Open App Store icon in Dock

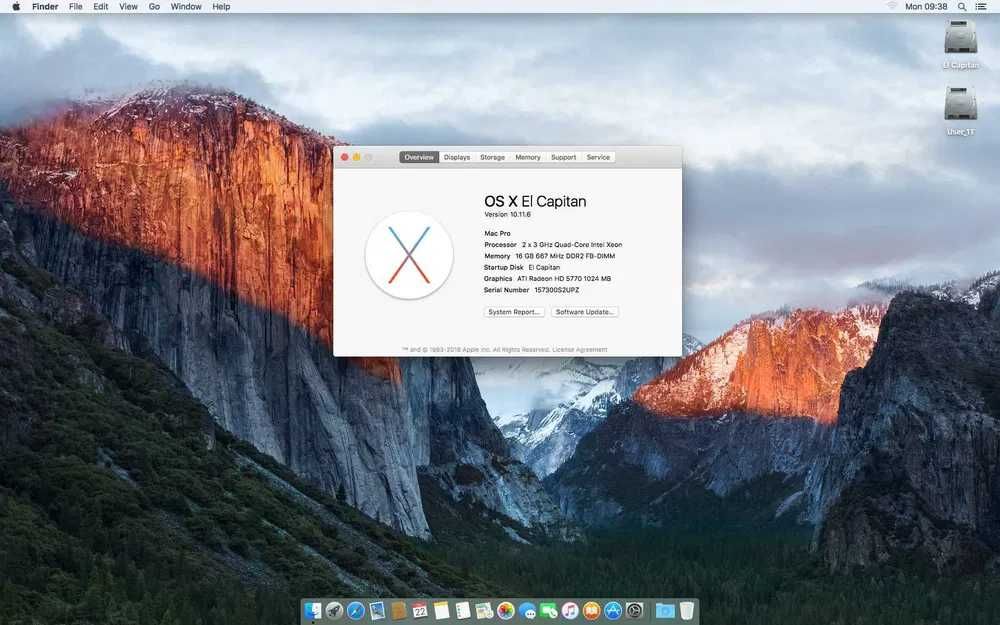pyautogui.click(x=613, y=611)
